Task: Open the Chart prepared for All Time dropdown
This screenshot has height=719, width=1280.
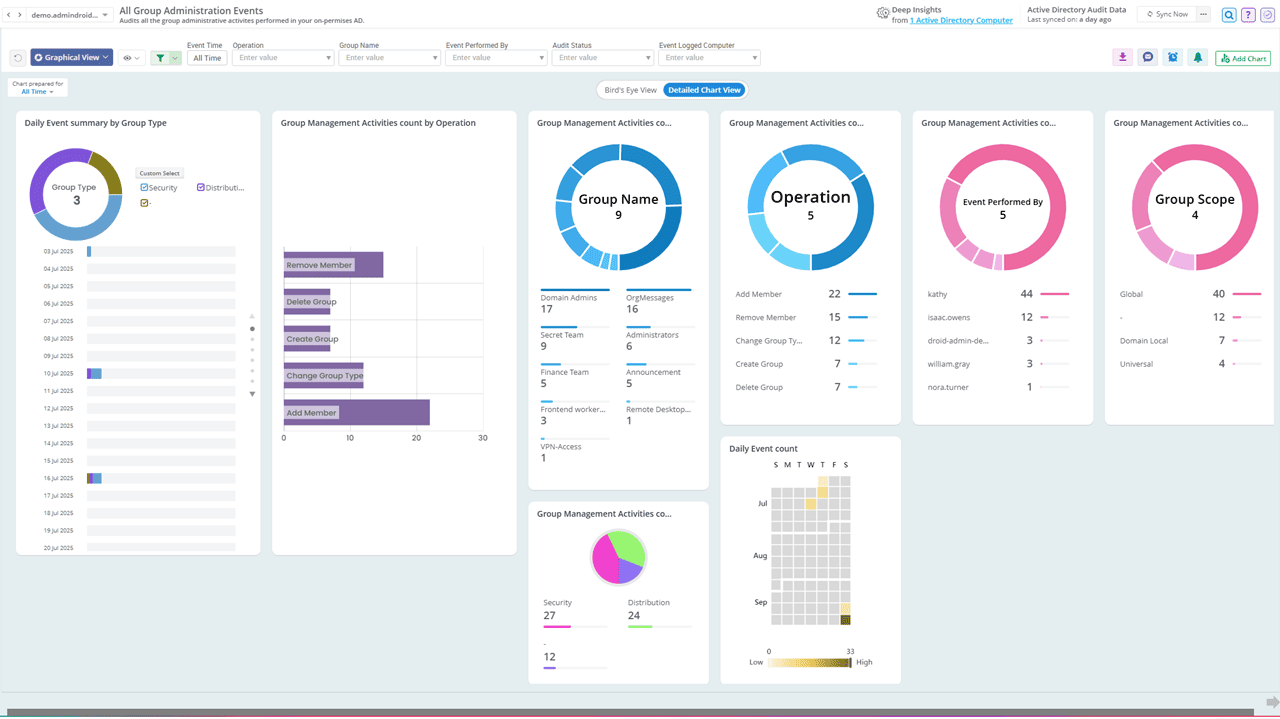Action: tap(38, 91)
